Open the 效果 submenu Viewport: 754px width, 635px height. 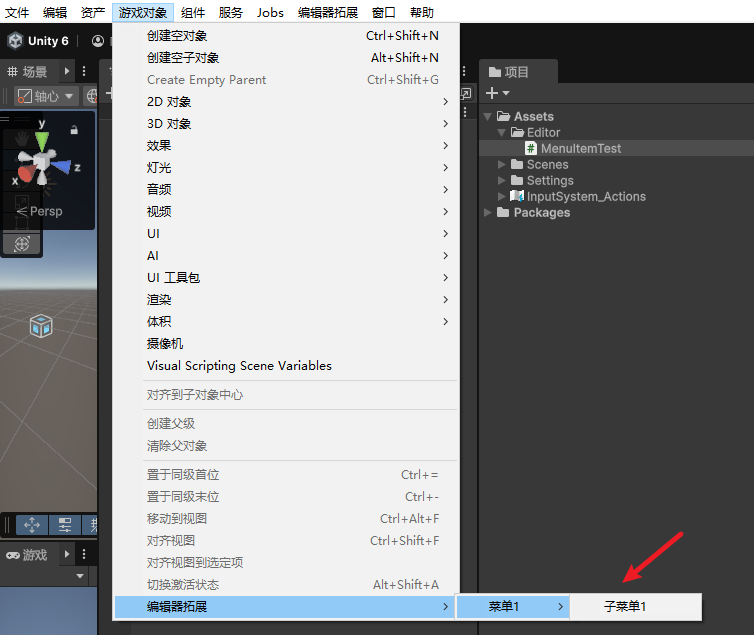coord(287,146)
